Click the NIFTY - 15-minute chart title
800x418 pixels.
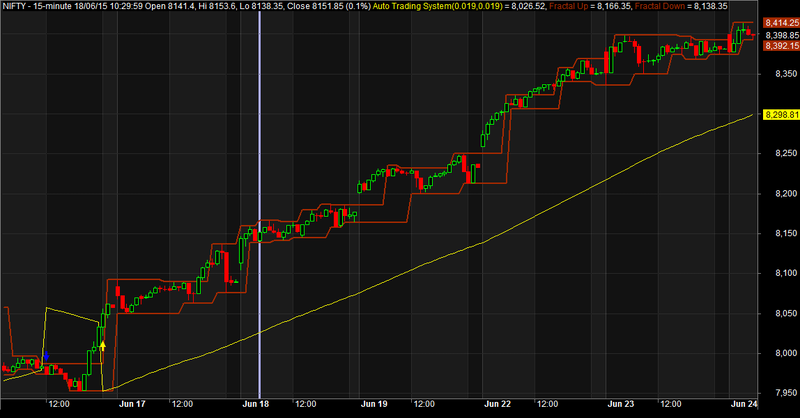(x=36, y=6)
